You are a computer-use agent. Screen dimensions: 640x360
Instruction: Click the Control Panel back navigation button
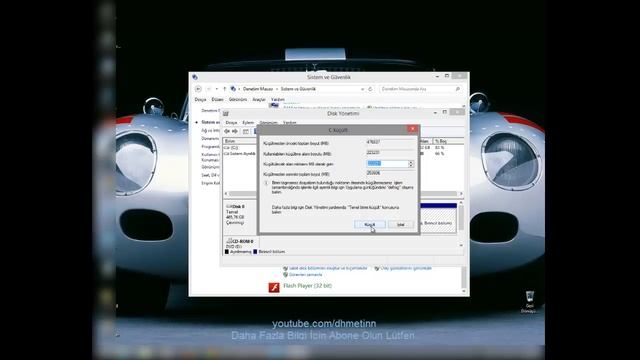pyautogui.click(x=198, y=89)
